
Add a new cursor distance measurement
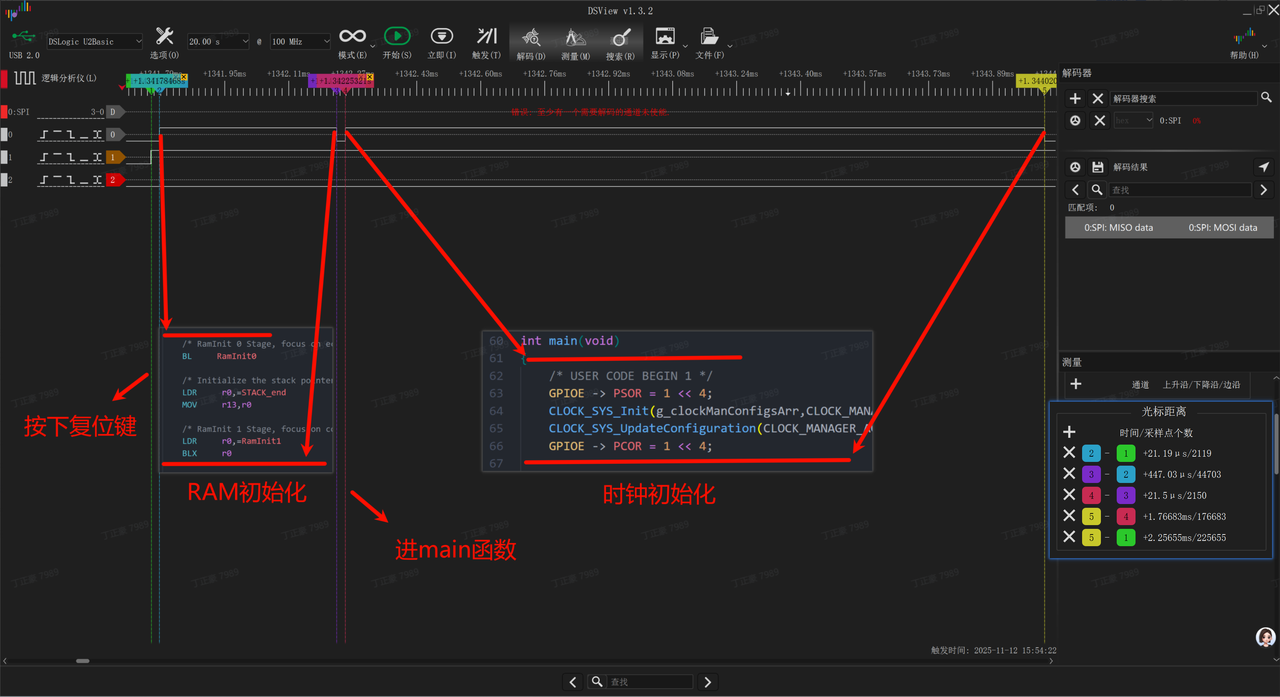[1069, 432]
